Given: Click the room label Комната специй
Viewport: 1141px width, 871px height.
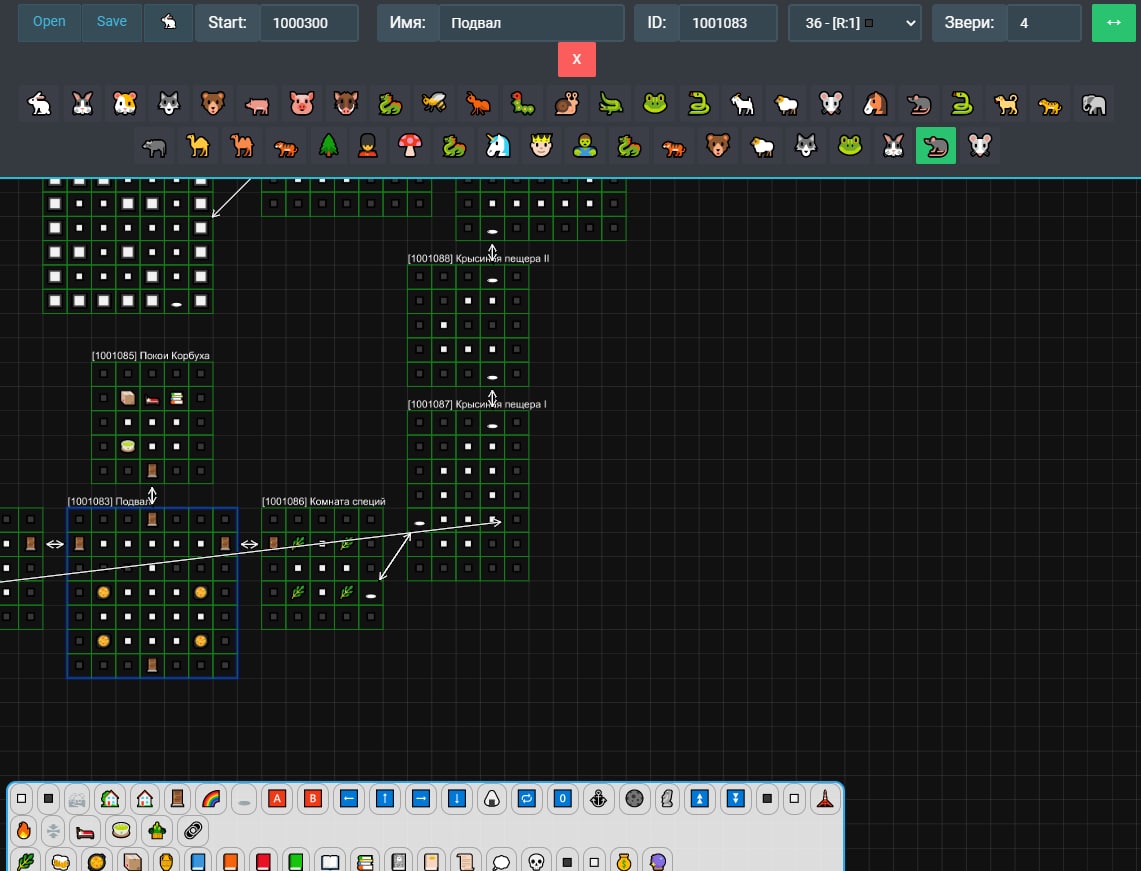Looking at the screenshot, I should click(x=347, y=501).
